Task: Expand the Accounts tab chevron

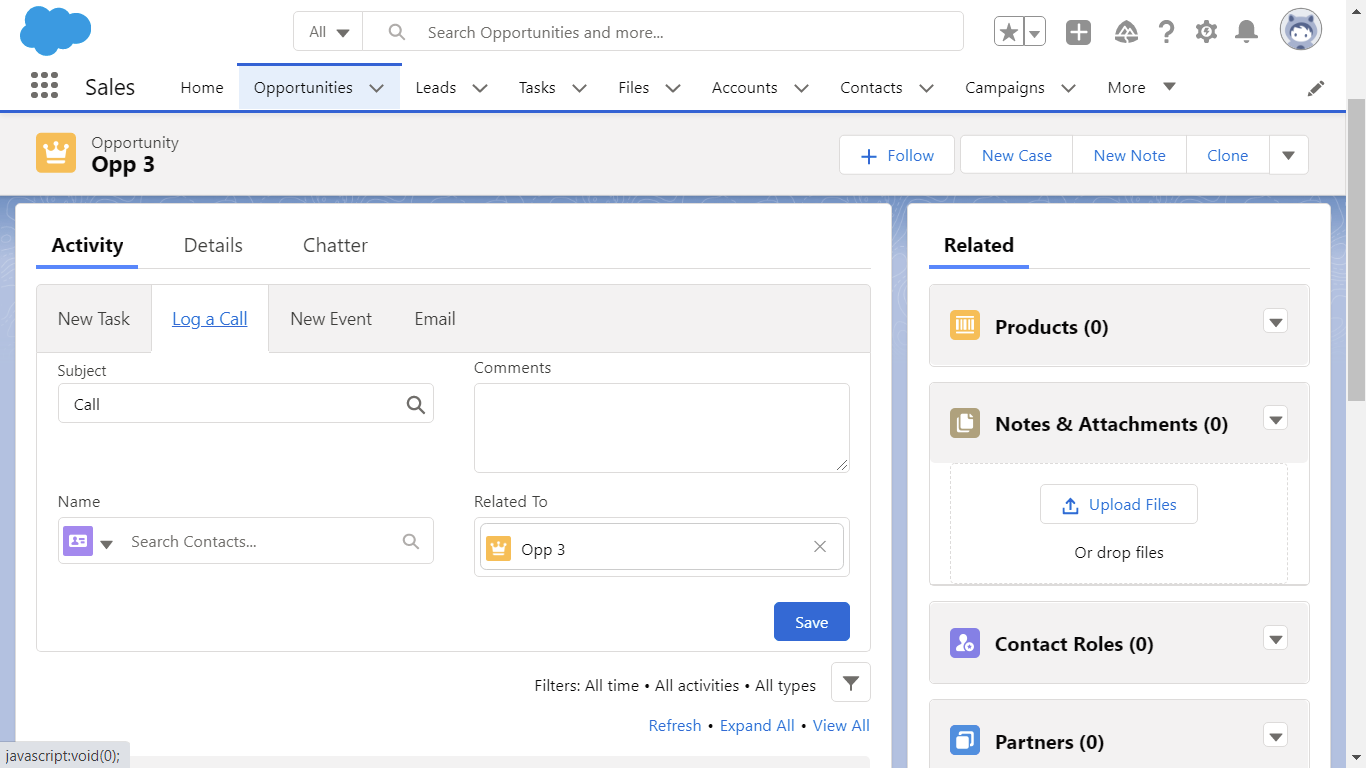Action: pos(801,88)
